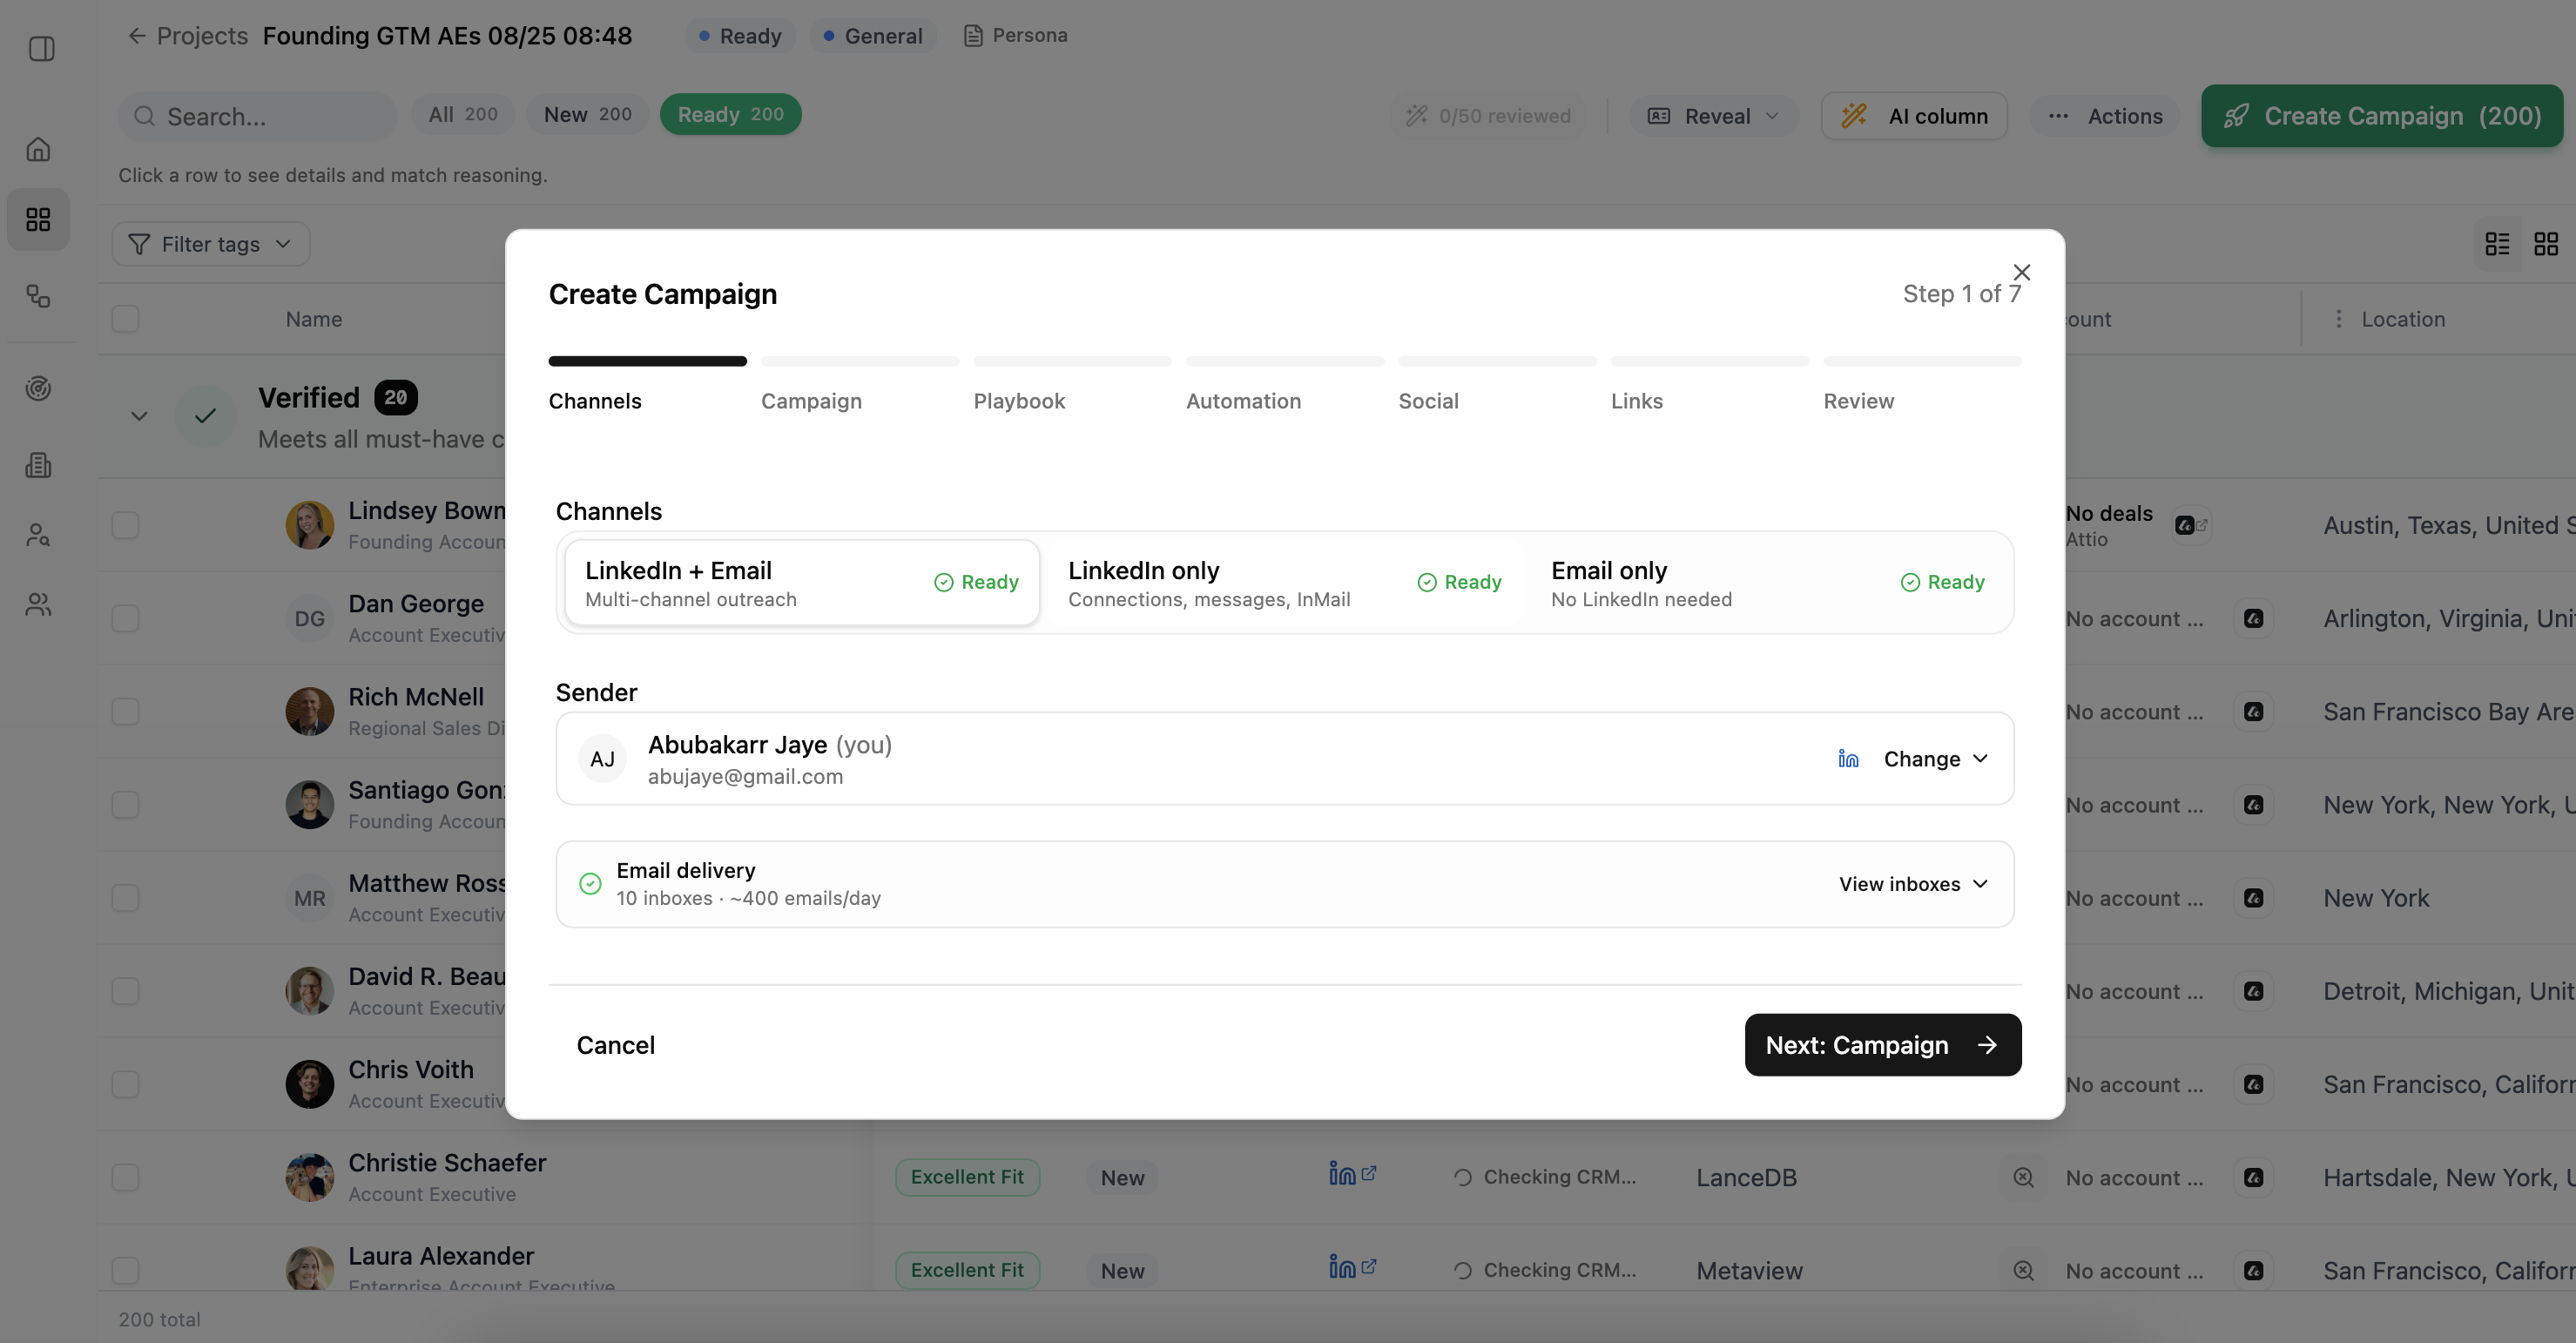Check the Dan George row checkbox
The width and height of the screenshot is (2576, 1343).
[x=125, y=619]
